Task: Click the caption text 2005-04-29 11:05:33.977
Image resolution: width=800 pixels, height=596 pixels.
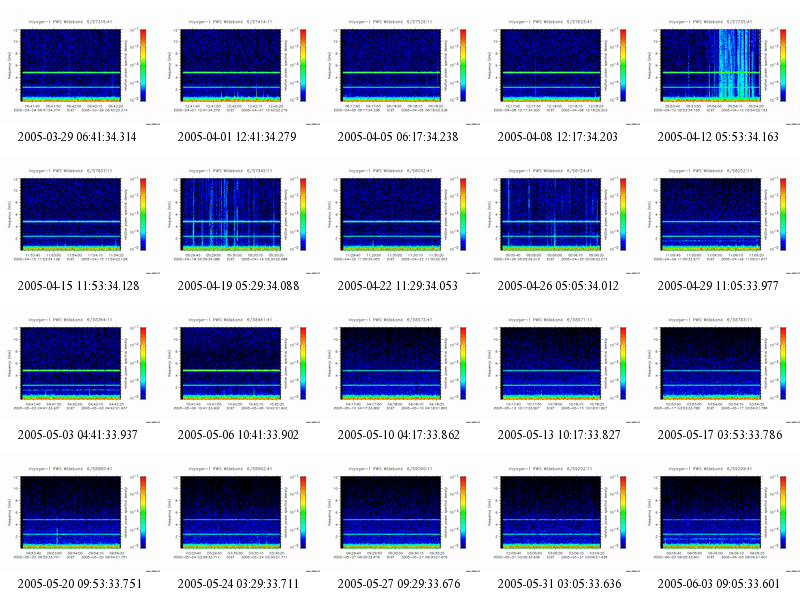Action: tap(718, 286)
